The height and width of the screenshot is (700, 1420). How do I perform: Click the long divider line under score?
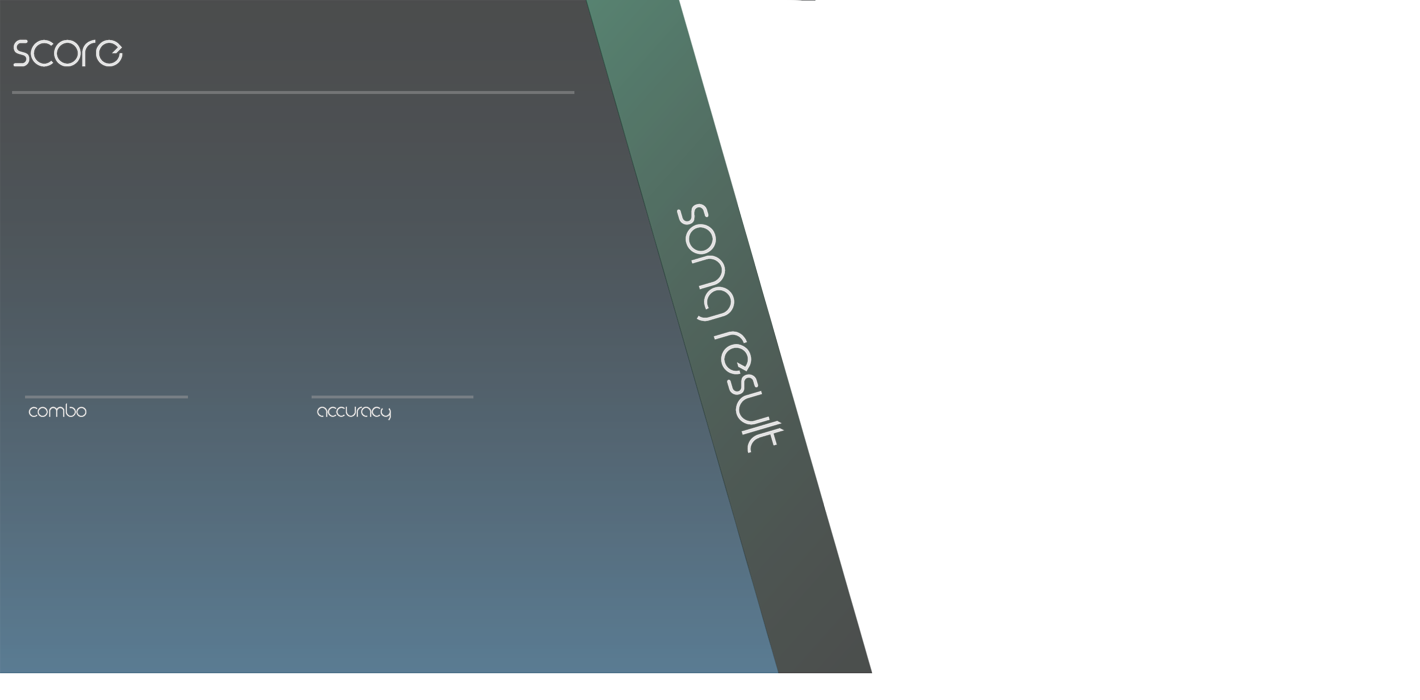293,92
